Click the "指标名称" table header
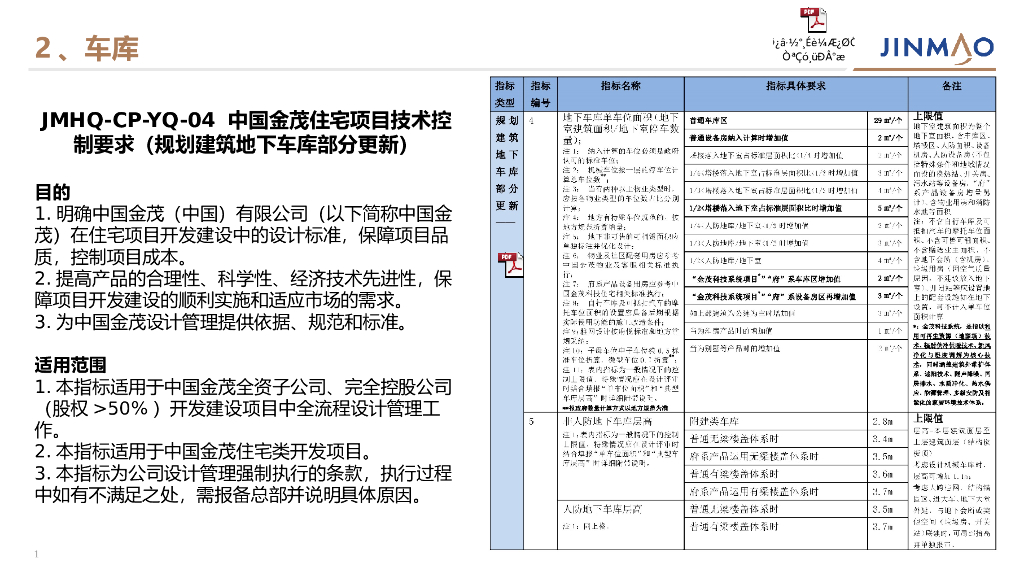 [620, 94]
